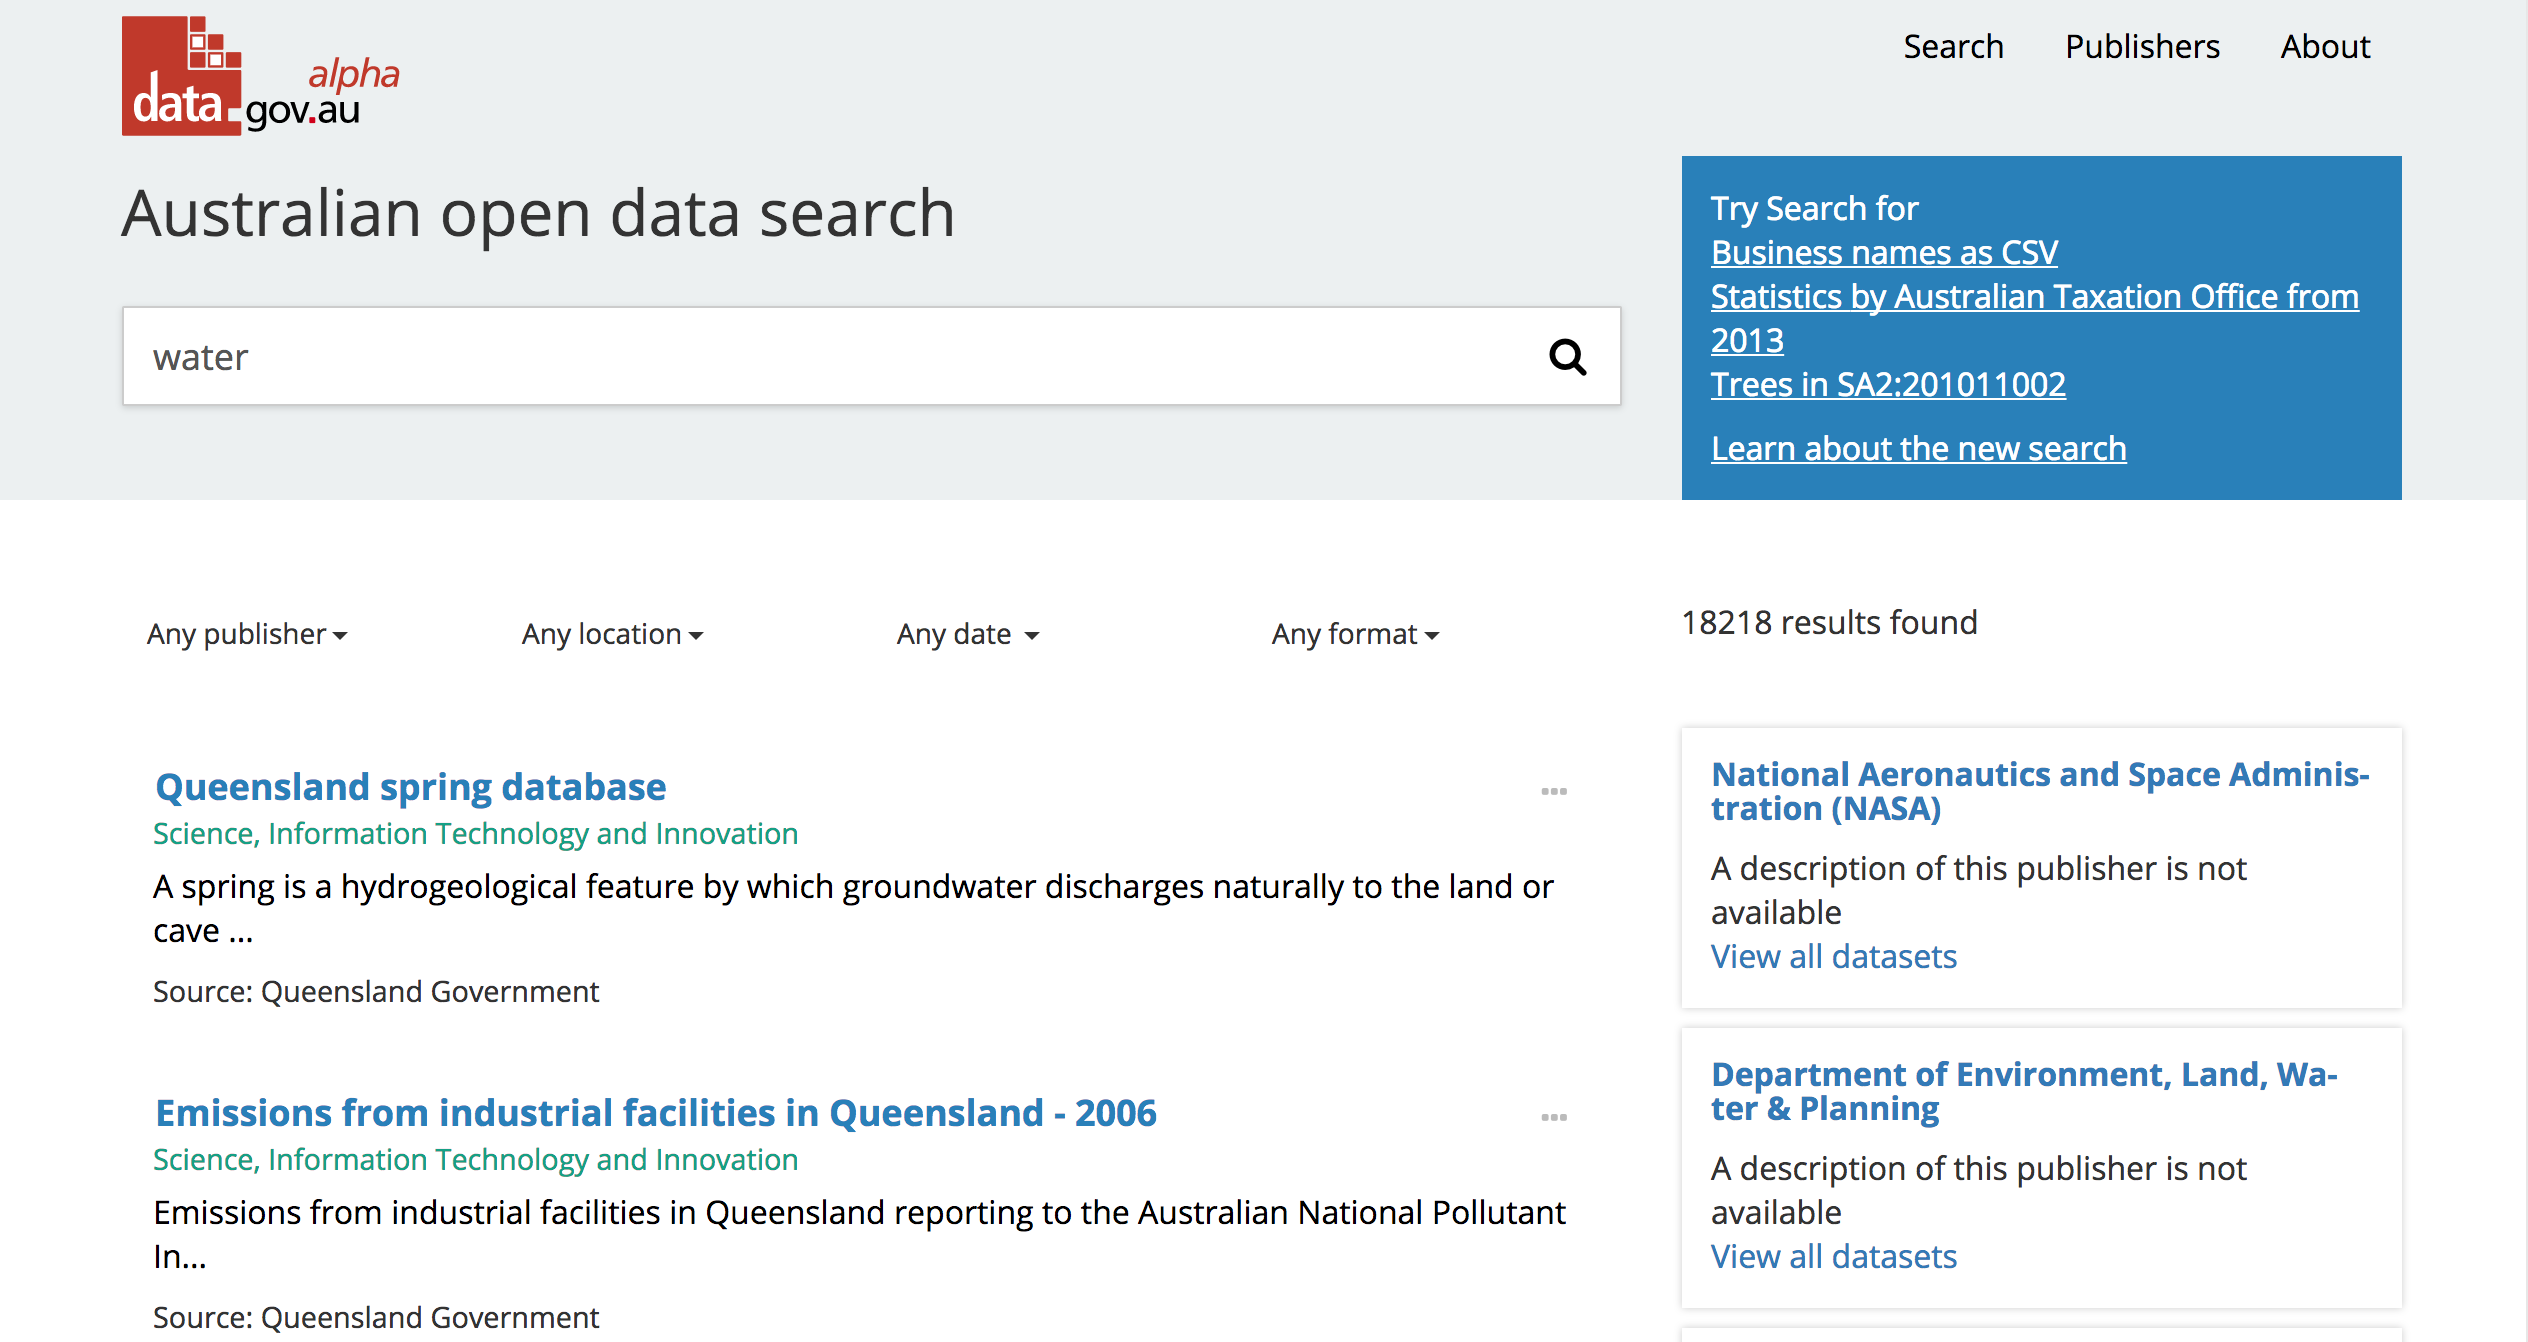Open Emissions from industrial facilities Queensland 2006
This screenshot has width=2528, height=1342.
(656, 1113)
